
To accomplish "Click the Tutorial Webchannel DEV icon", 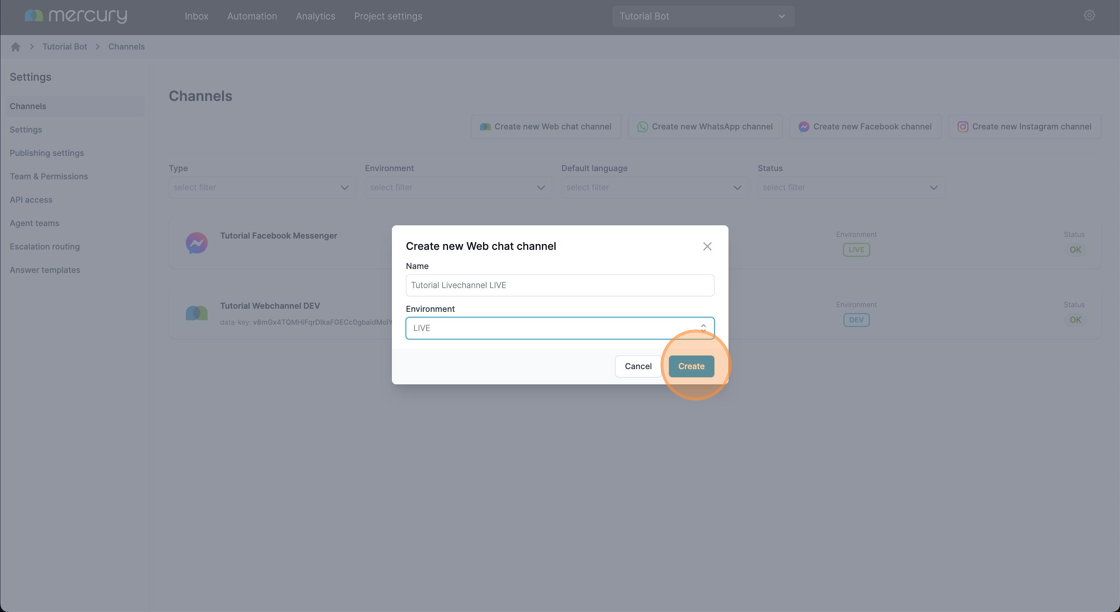I will click(196, 313).
